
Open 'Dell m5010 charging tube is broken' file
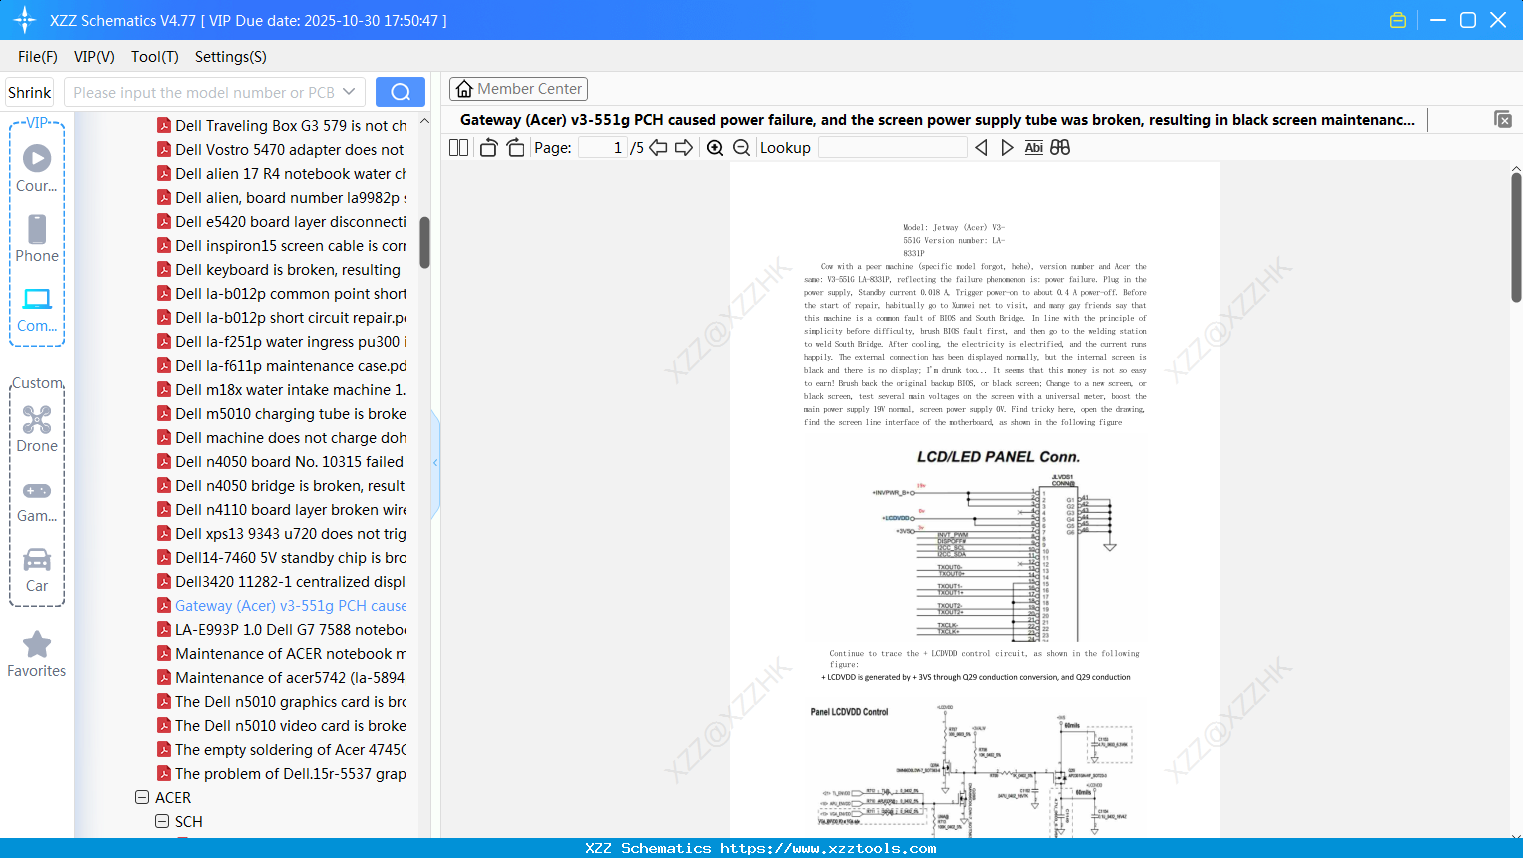290,413
